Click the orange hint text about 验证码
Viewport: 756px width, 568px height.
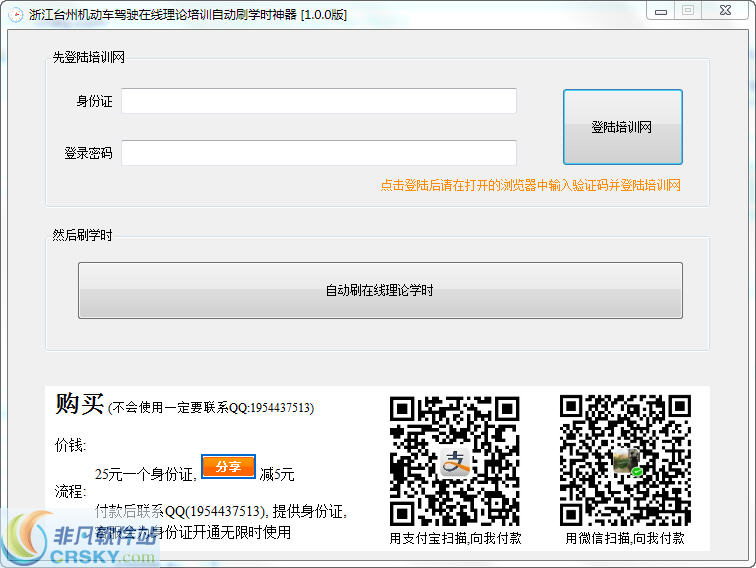(x=530, y=185)
